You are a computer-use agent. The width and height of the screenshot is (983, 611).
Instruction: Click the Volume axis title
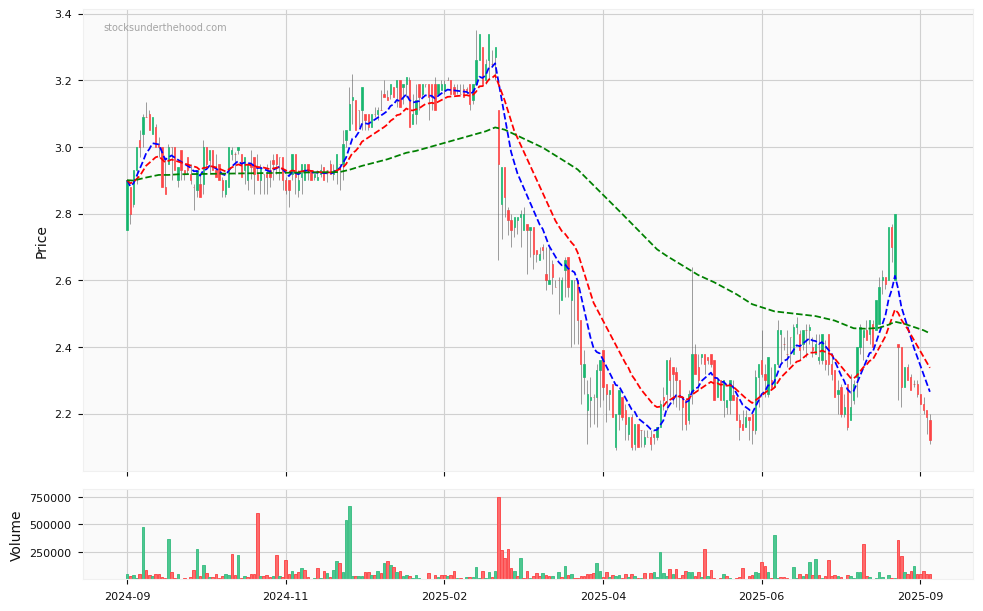pos(16,536)
